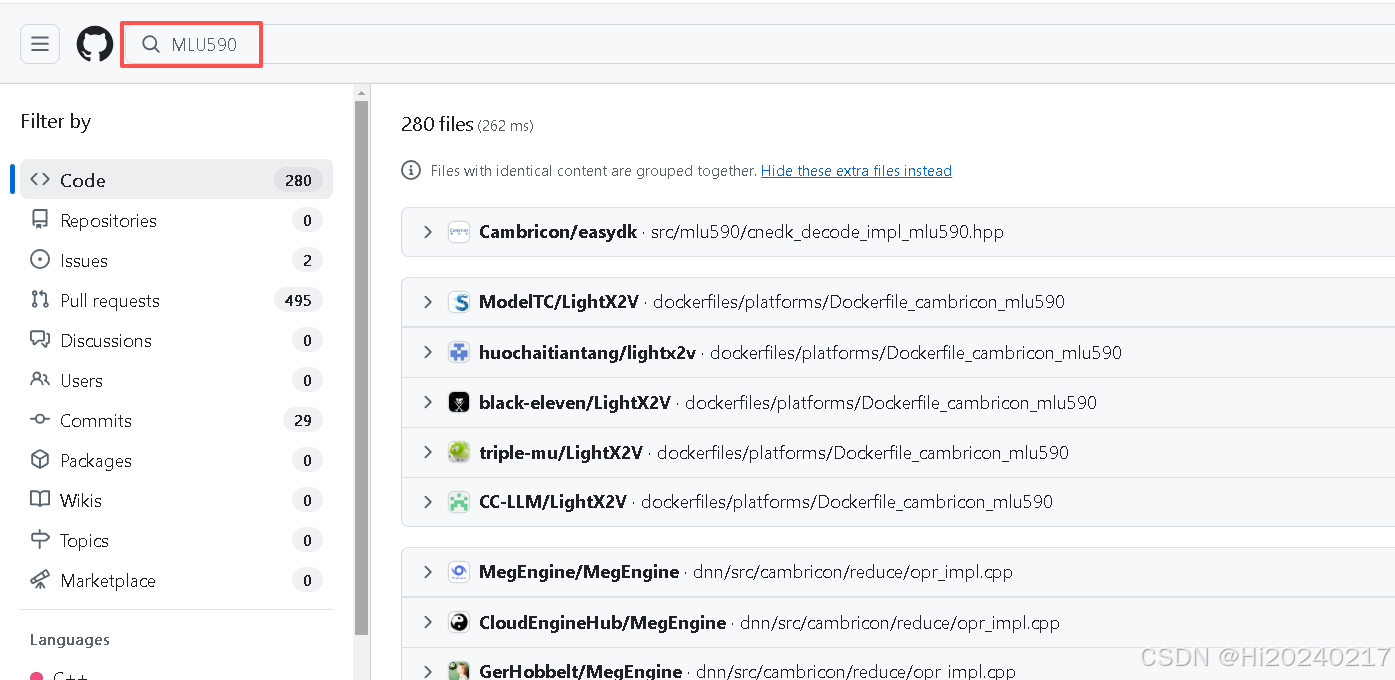Expand the huochaitiantang/lightx2v result
This screenshot has height=680, width=1395.
click(x=427, y=352)
